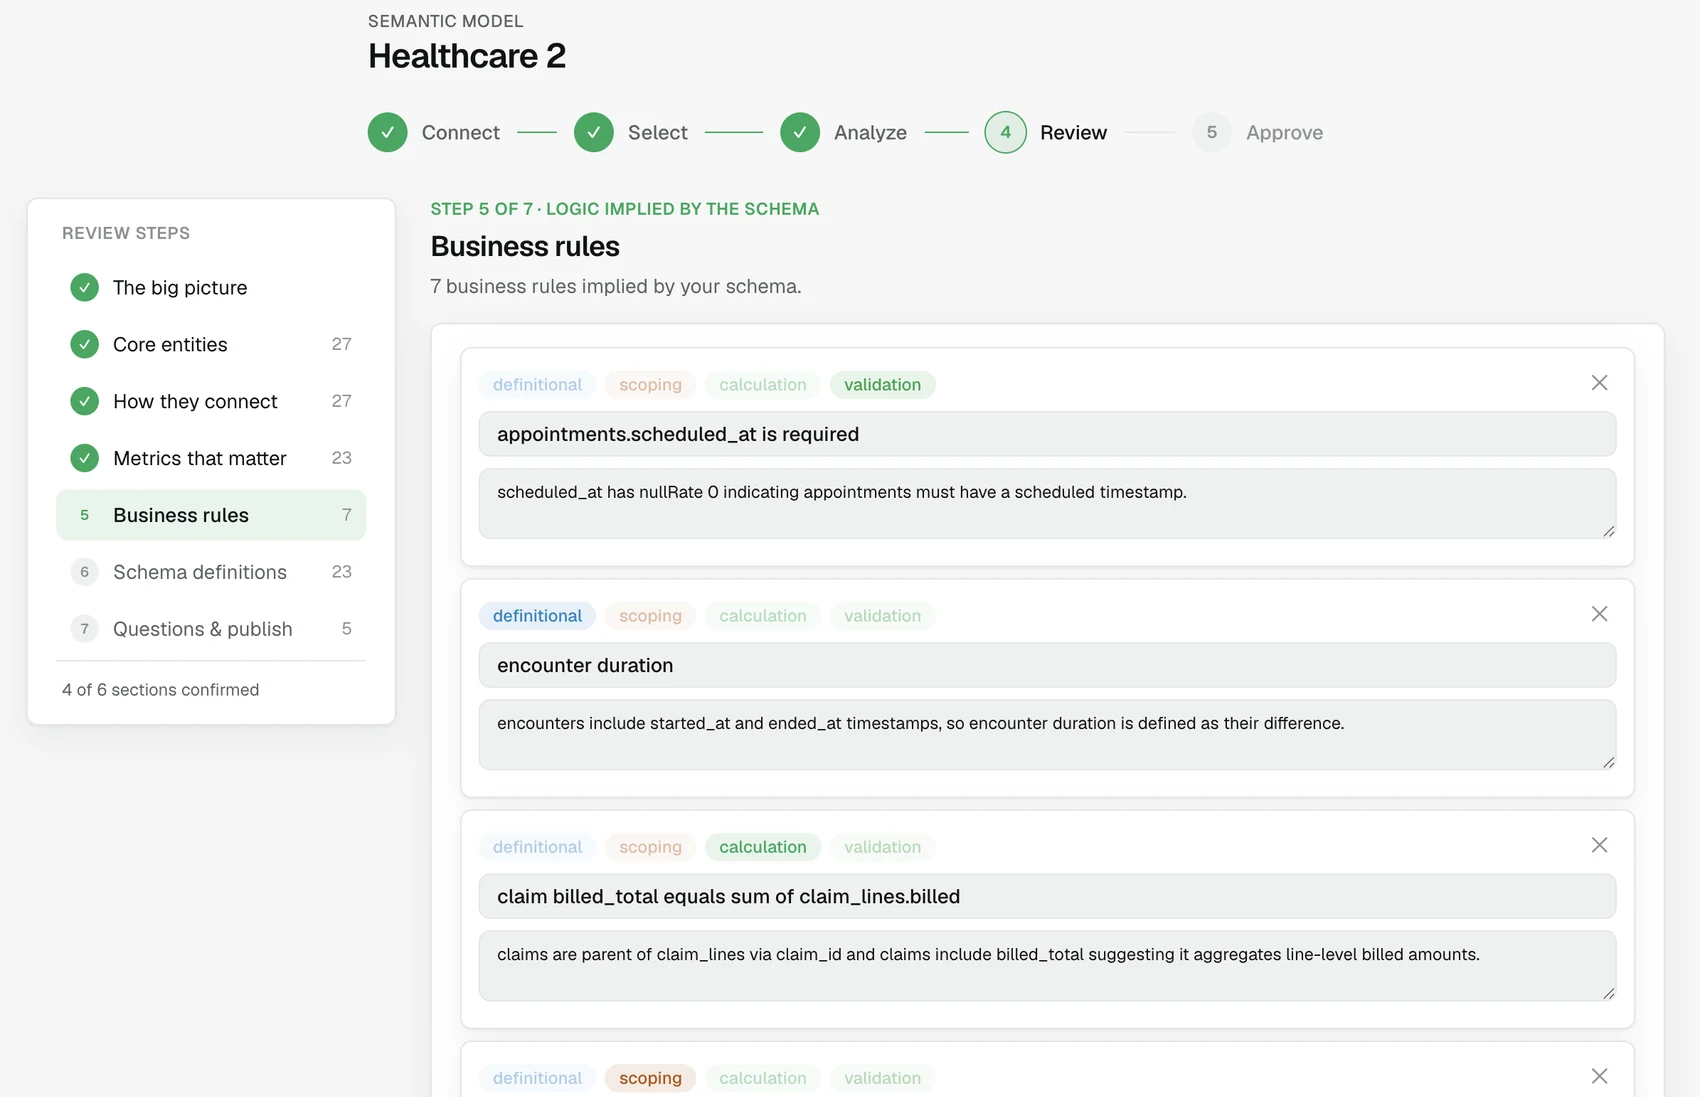Set claim billed_total rule type to scoping
The width and height of the screenshot is (1700, 1097).
coord(650,847)
